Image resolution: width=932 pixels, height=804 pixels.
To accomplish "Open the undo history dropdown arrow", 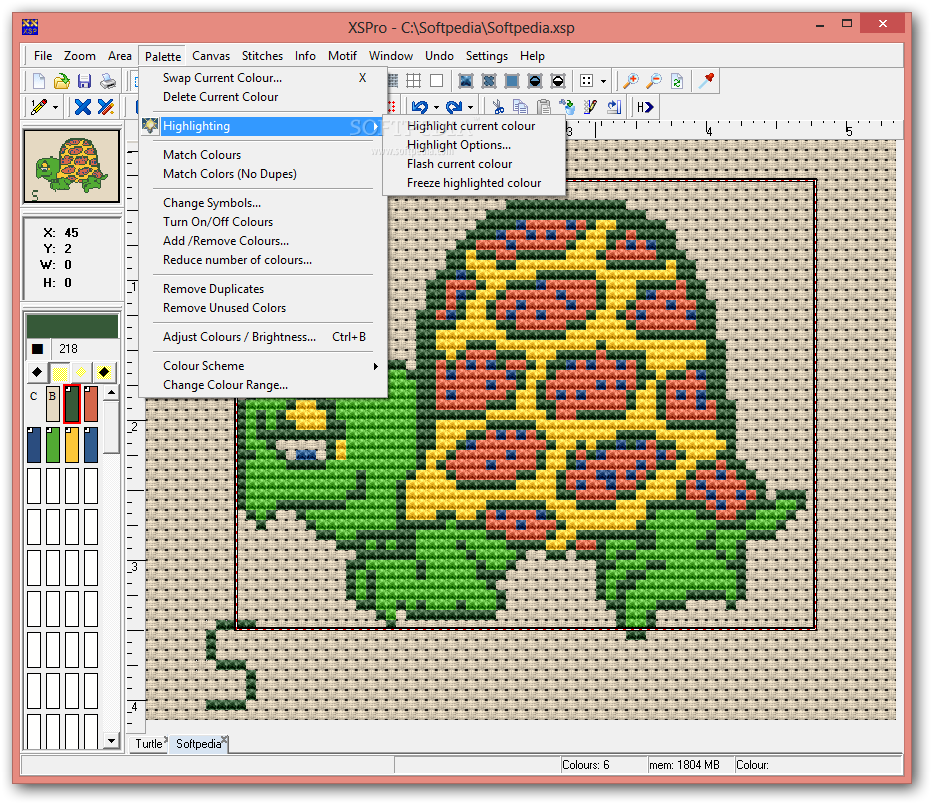I will coord(436,108).
